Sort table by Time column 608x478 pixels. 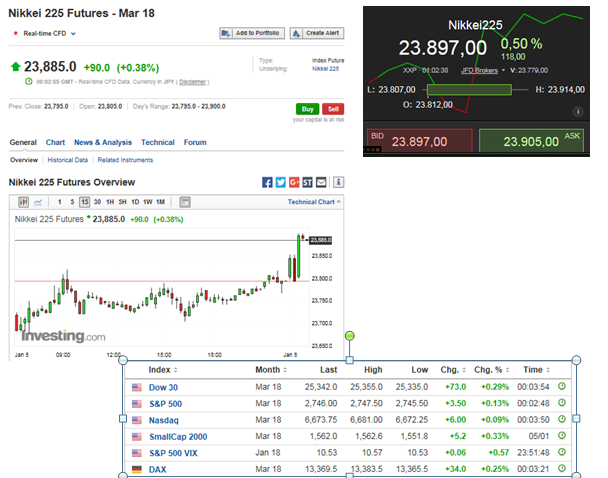point(536,370)
